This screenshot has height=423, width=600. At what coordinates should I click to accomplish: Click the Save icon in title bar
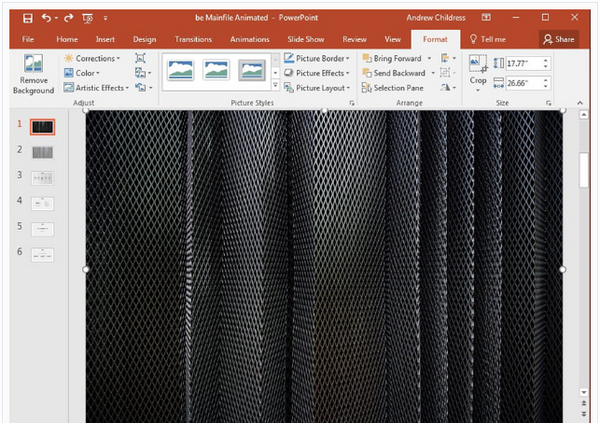(x=28, y=18)
